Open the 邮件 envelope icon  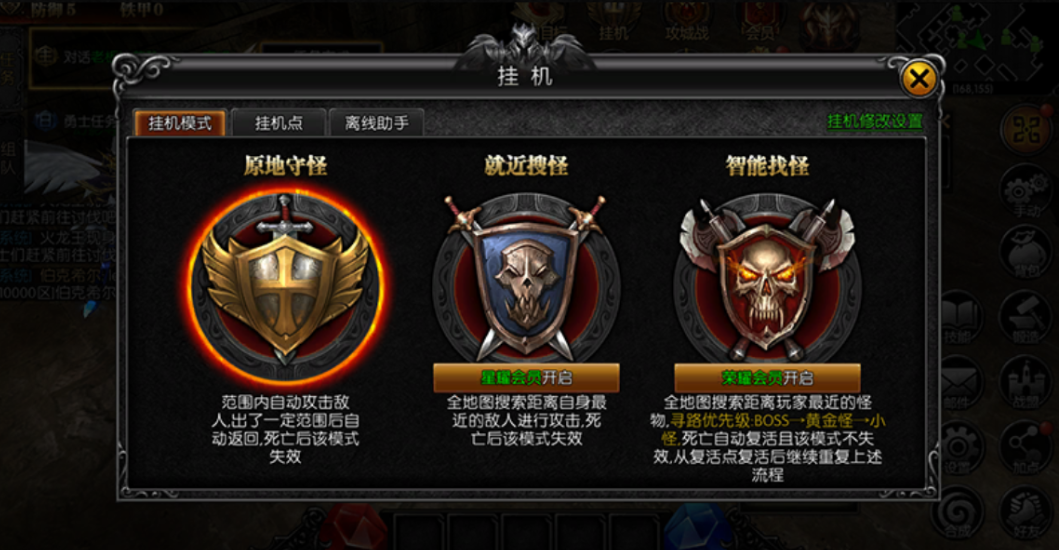click(962, 382)
